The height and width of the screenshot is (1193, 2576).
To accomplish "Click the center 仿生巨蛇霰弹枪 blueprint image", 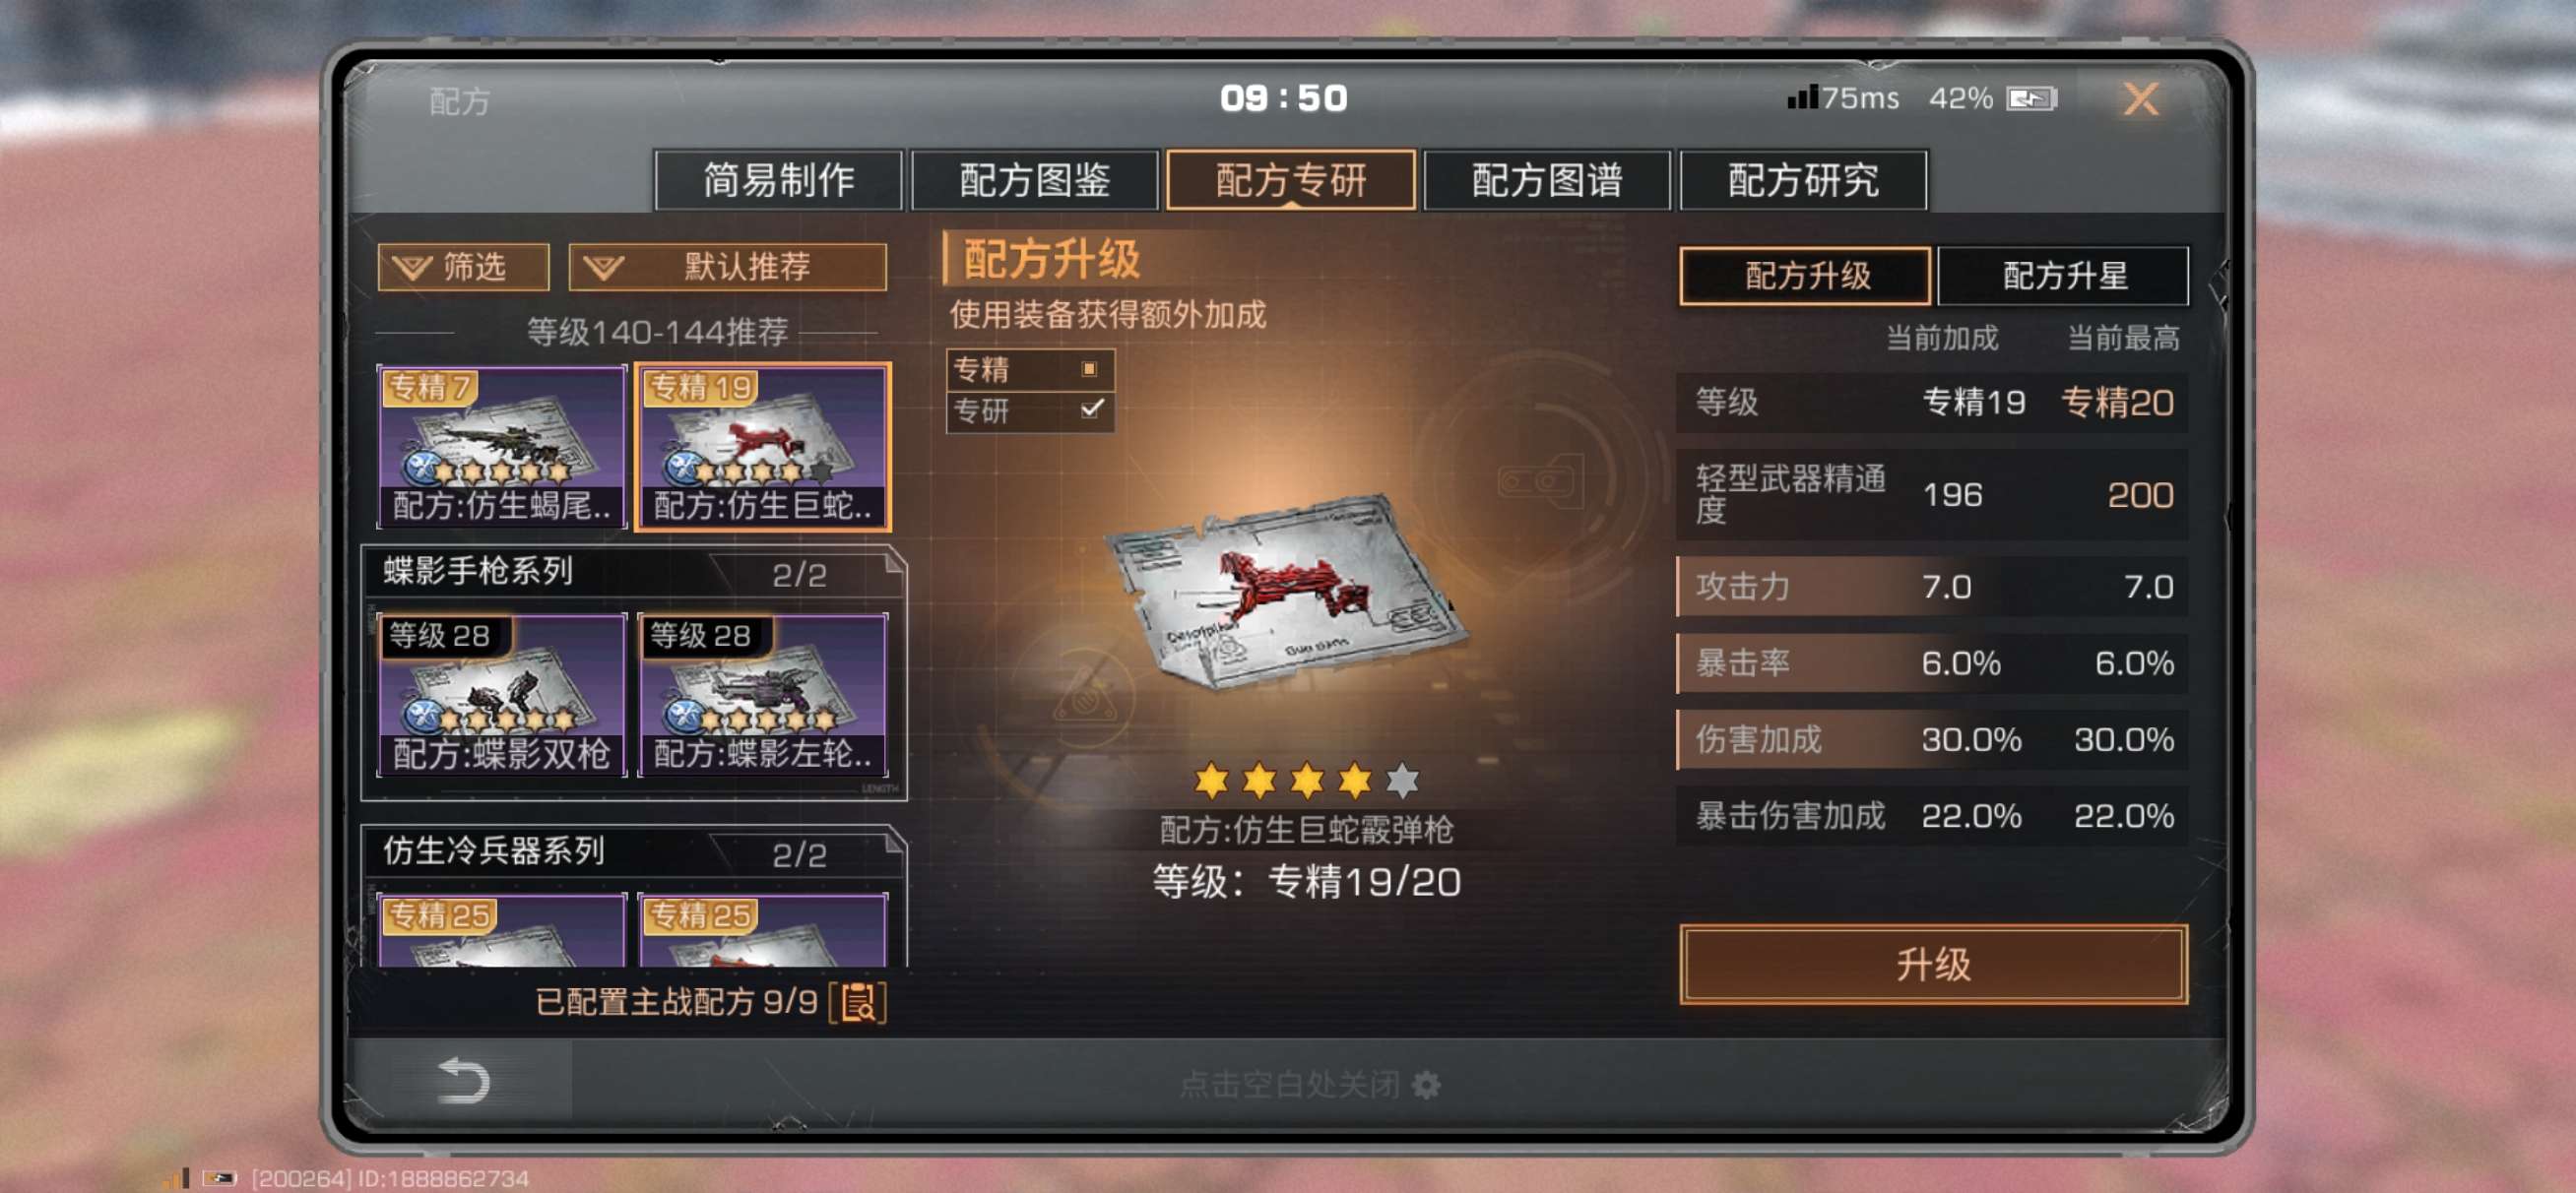I will pos(1284,590).
